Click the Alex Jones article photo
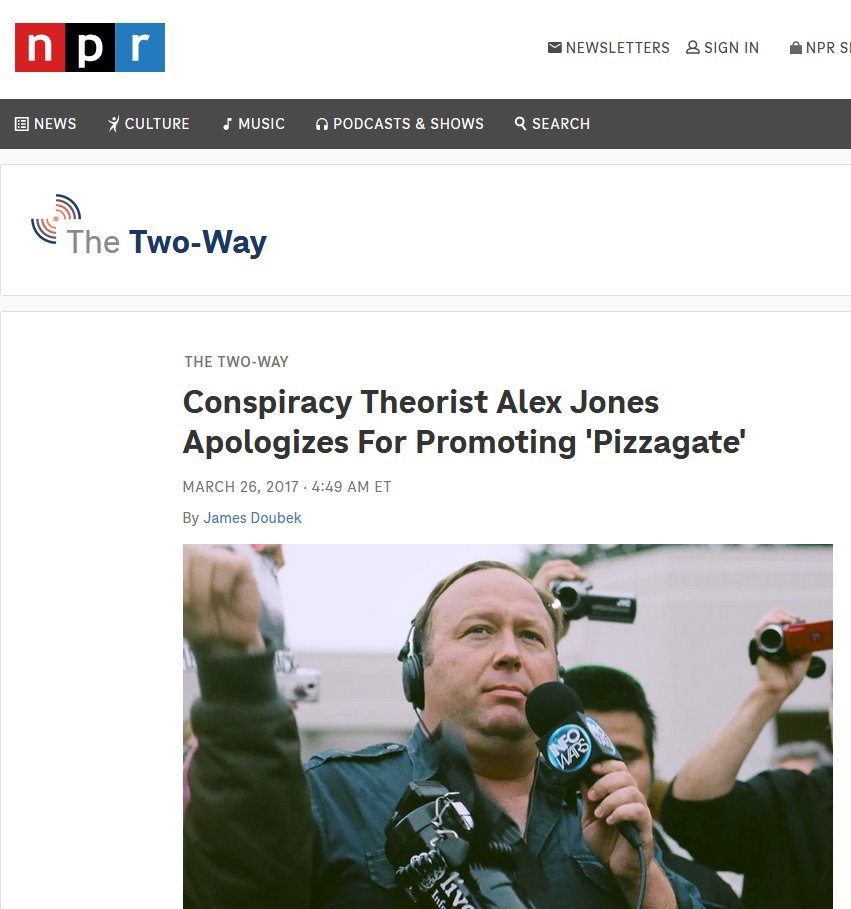851x909 pixels. pyautogui.click(x=508, y=726)
